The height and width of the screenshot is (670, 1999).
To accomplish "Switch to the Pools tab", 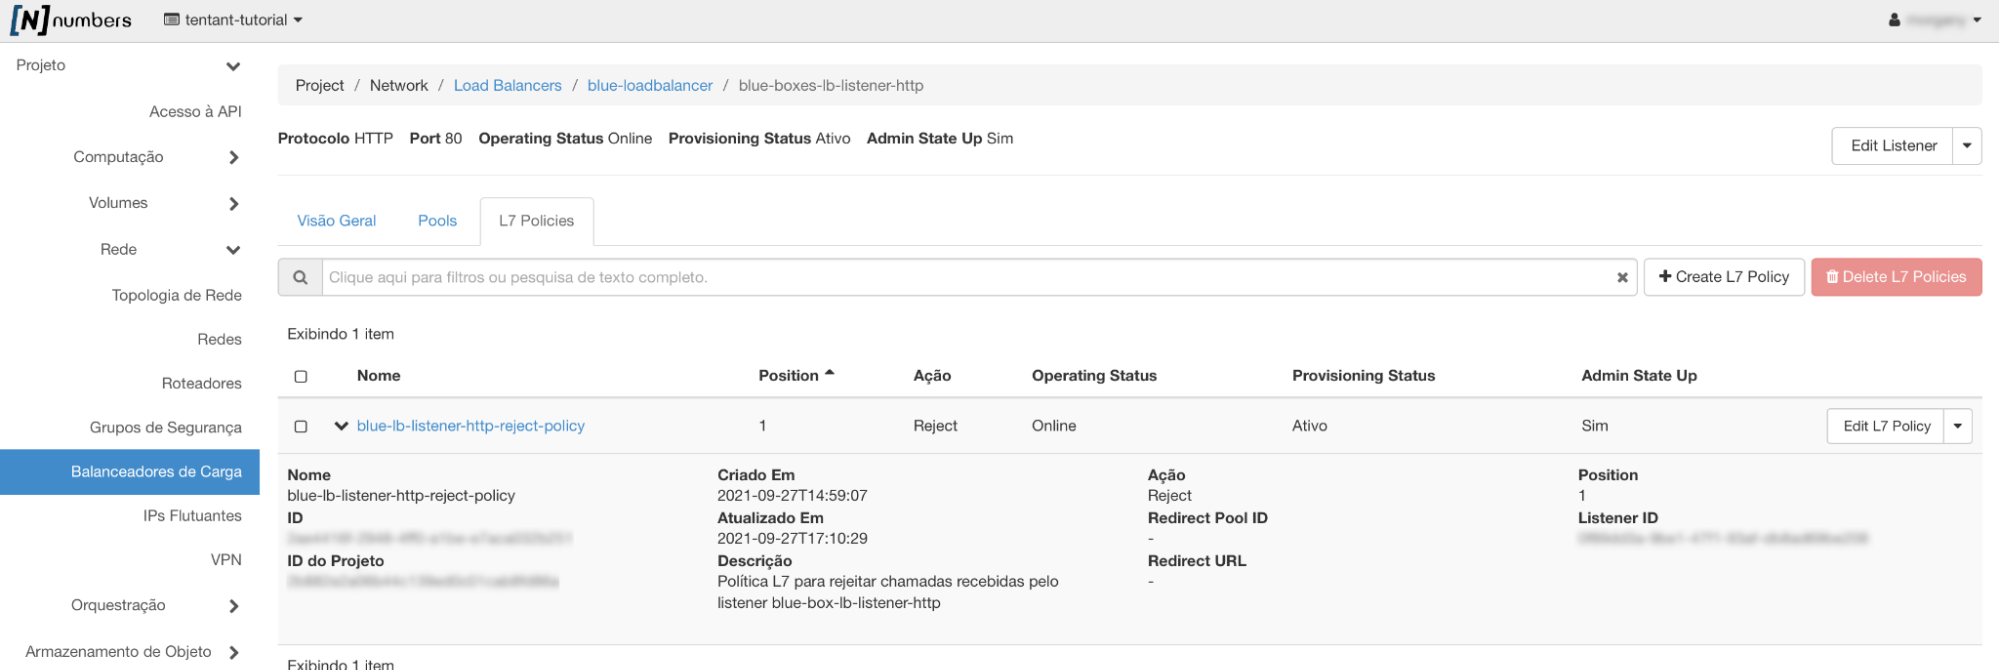I will 437,221.
